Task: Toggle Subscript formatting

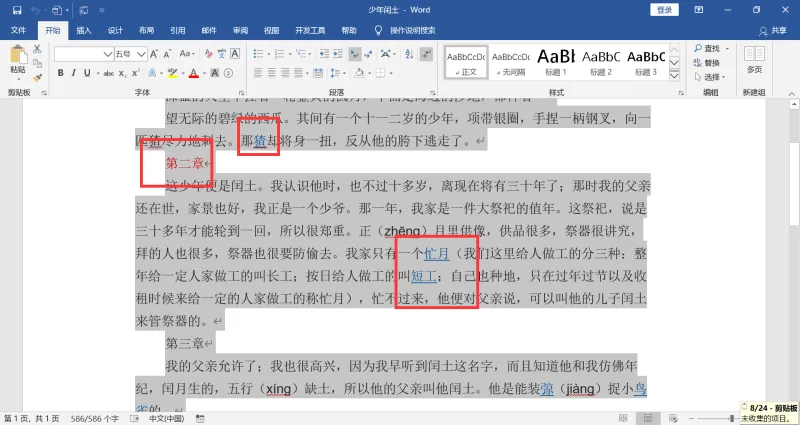Action: (122, 73)
